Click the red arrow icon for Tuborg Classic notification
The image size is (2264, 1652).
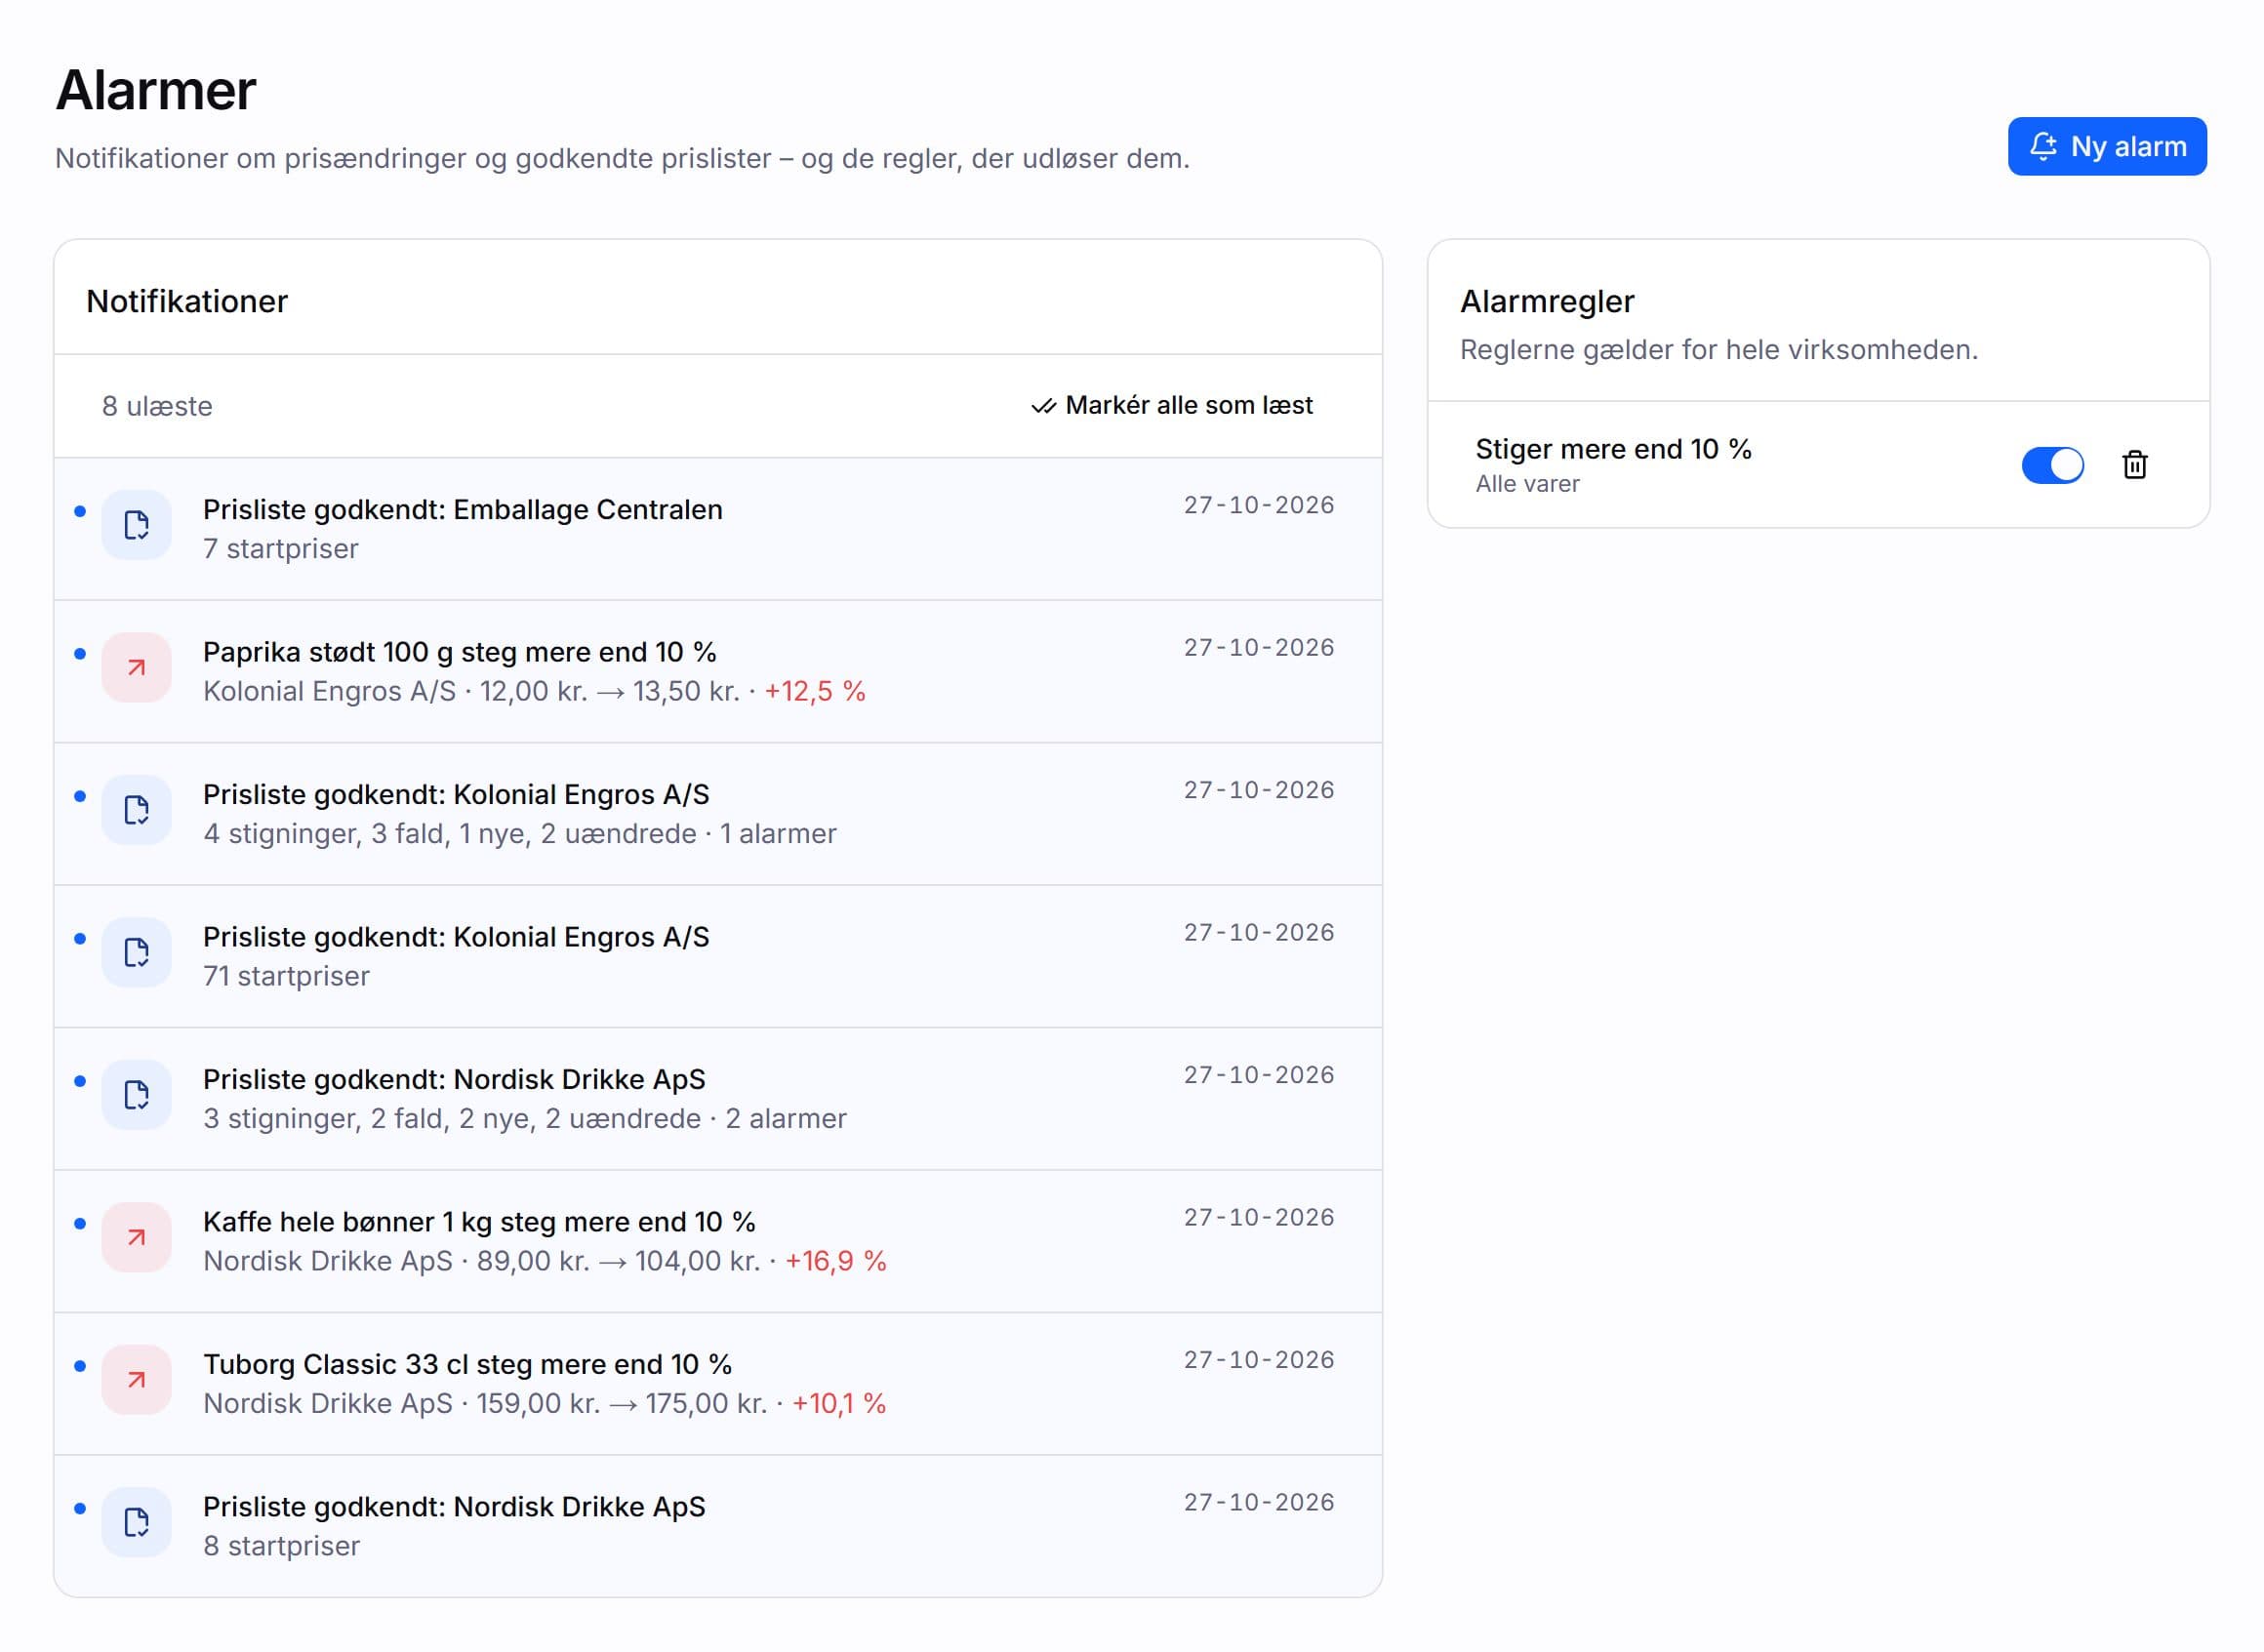[x=137, y=1380]
